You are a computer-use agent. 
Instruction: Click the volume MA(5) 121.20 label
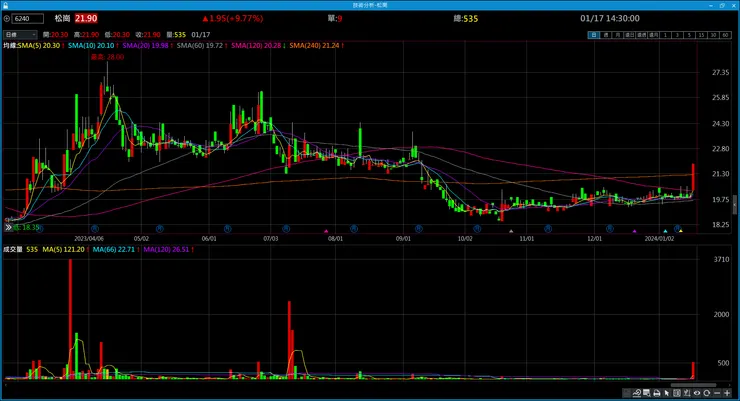coord(63,250)
